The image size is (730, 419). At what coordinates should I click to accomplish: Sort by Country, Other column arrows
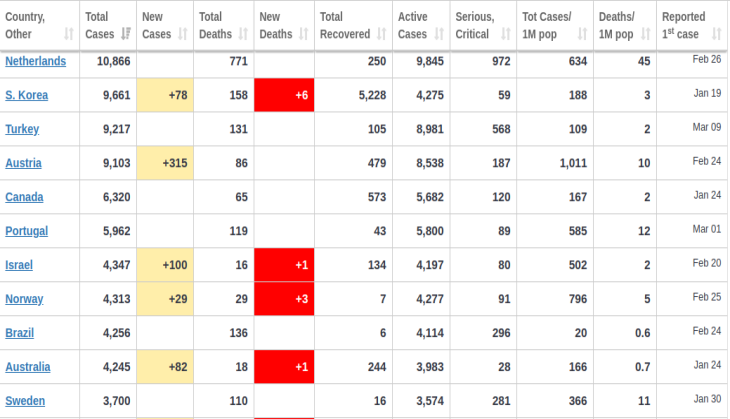click(x=69, y=34)
